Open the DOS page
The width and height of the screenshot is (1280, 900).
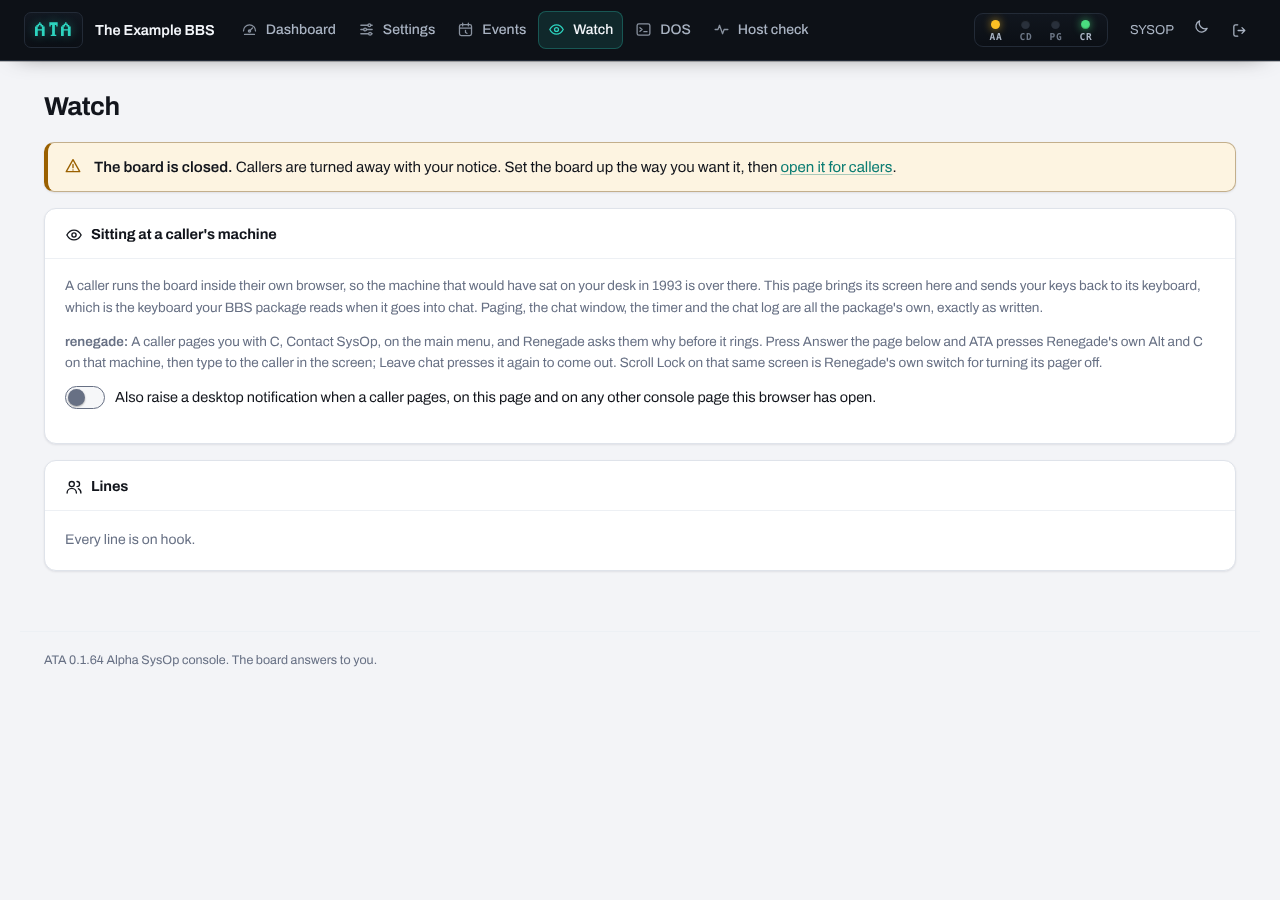tap(663, 30)
